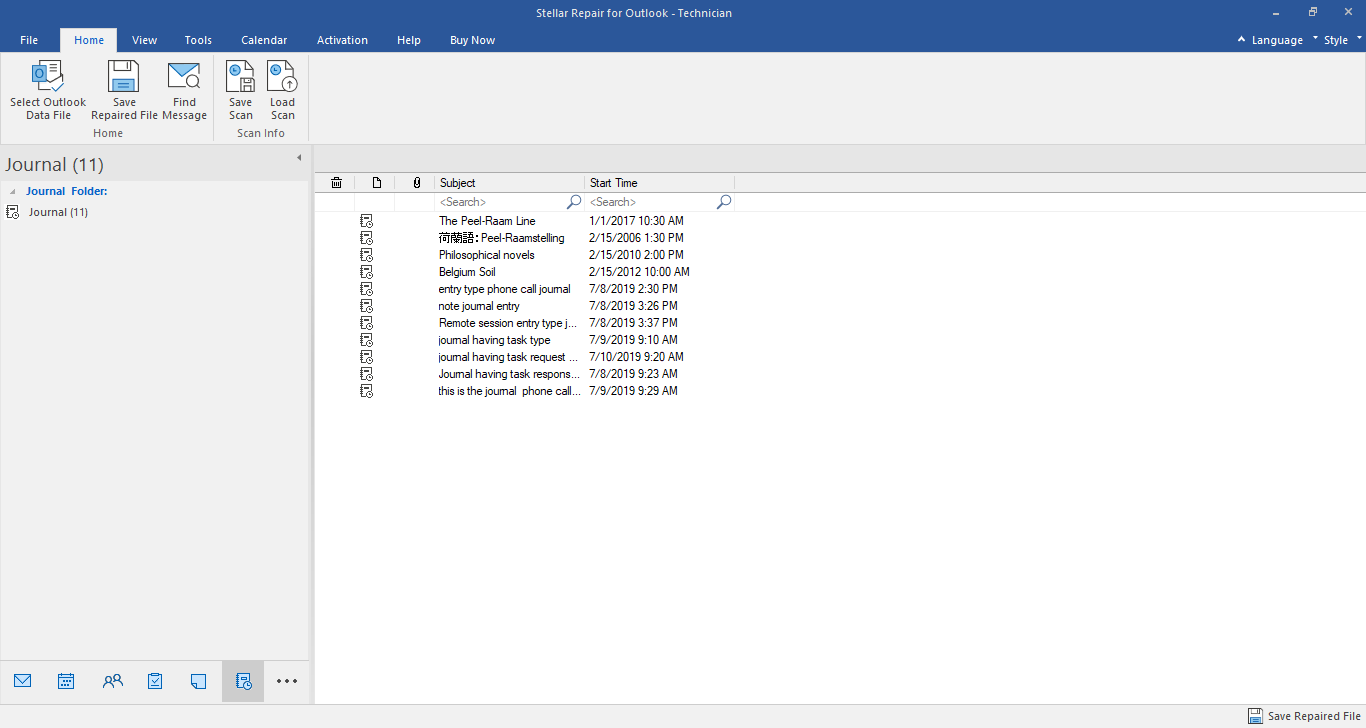Select 'this is the journal phone call' row
Screen dimensions: 1366x728
pos(509,391)
